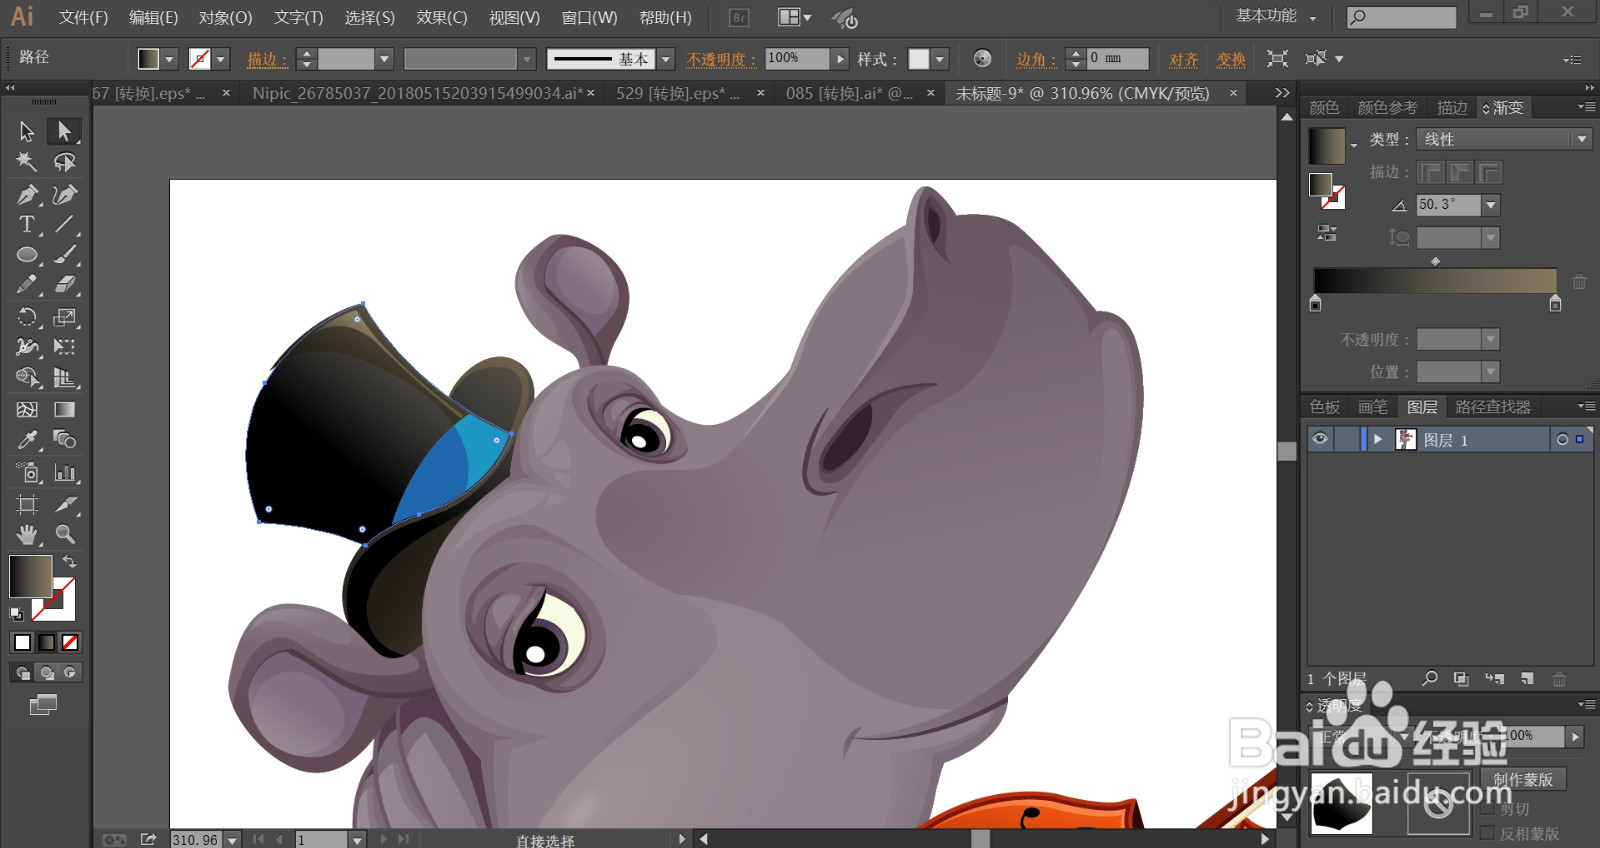Viewport: 1600px width, 848px height.
Task: Toggle the 反相蒙版 invert mask checkbox
Action: tap(1487, 832)
